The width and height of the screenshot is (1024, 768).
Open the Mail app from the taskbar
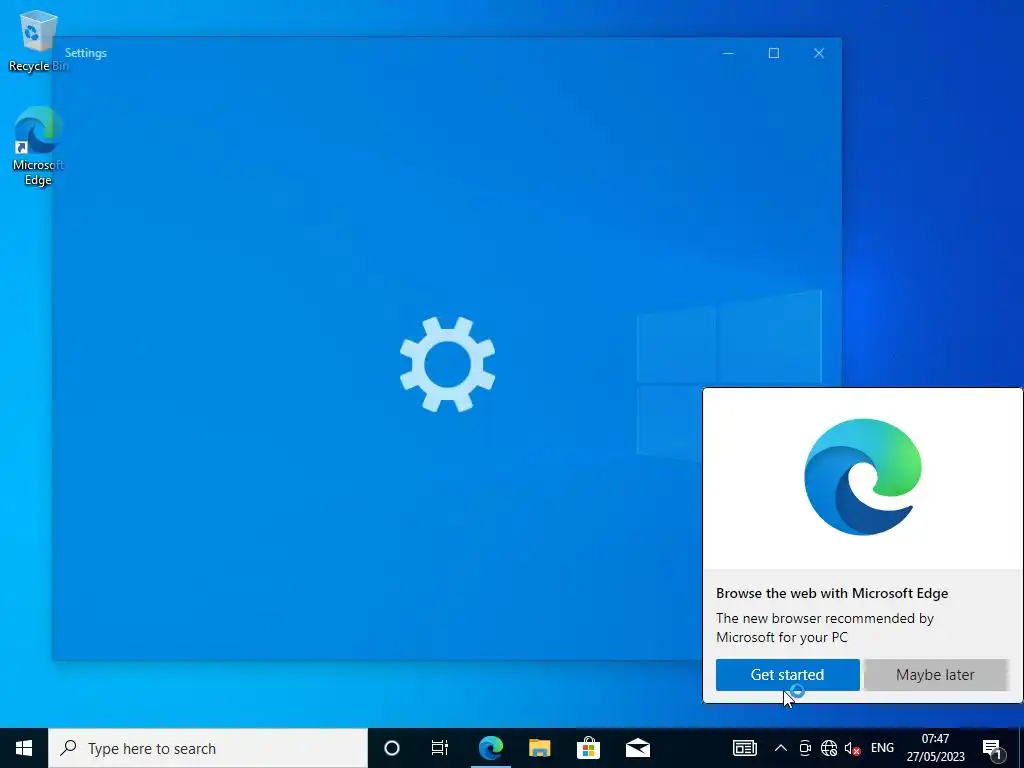pos(638,748)
